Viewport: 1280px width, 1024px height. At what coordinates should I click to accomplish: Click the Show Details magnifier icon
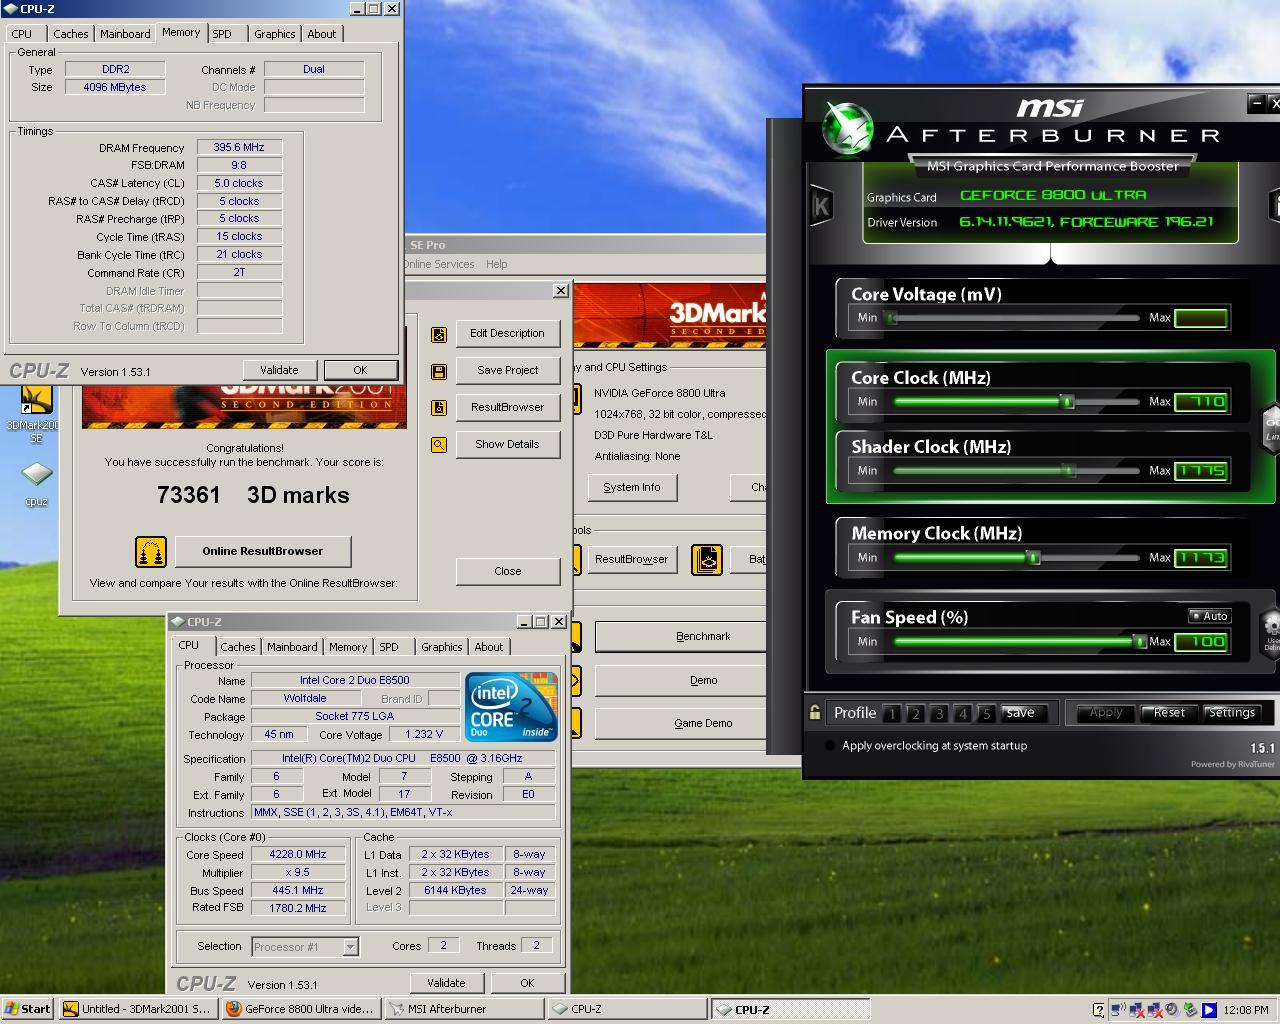(438, 445)
